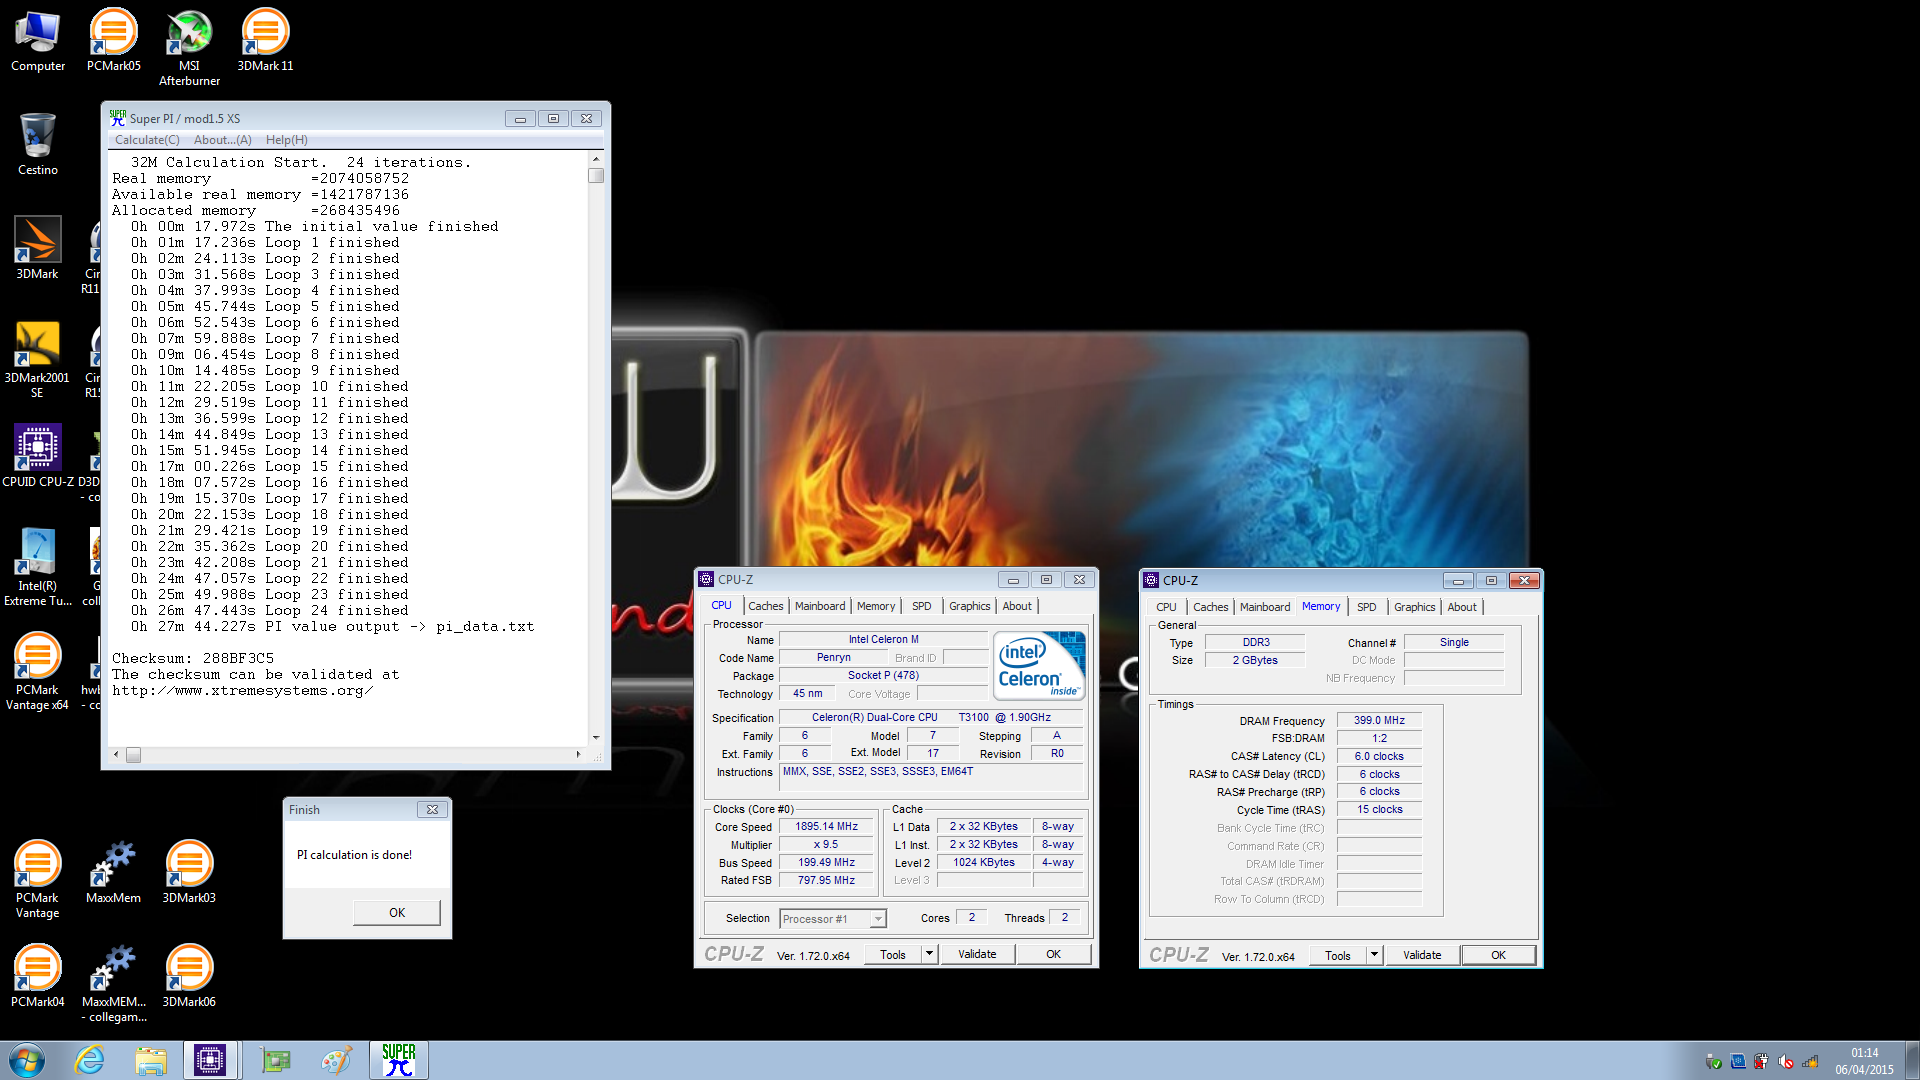The image size is (1920, 1080).
Task: Click Tools button in left CPU-Z
Action: [x=893, y=954]
